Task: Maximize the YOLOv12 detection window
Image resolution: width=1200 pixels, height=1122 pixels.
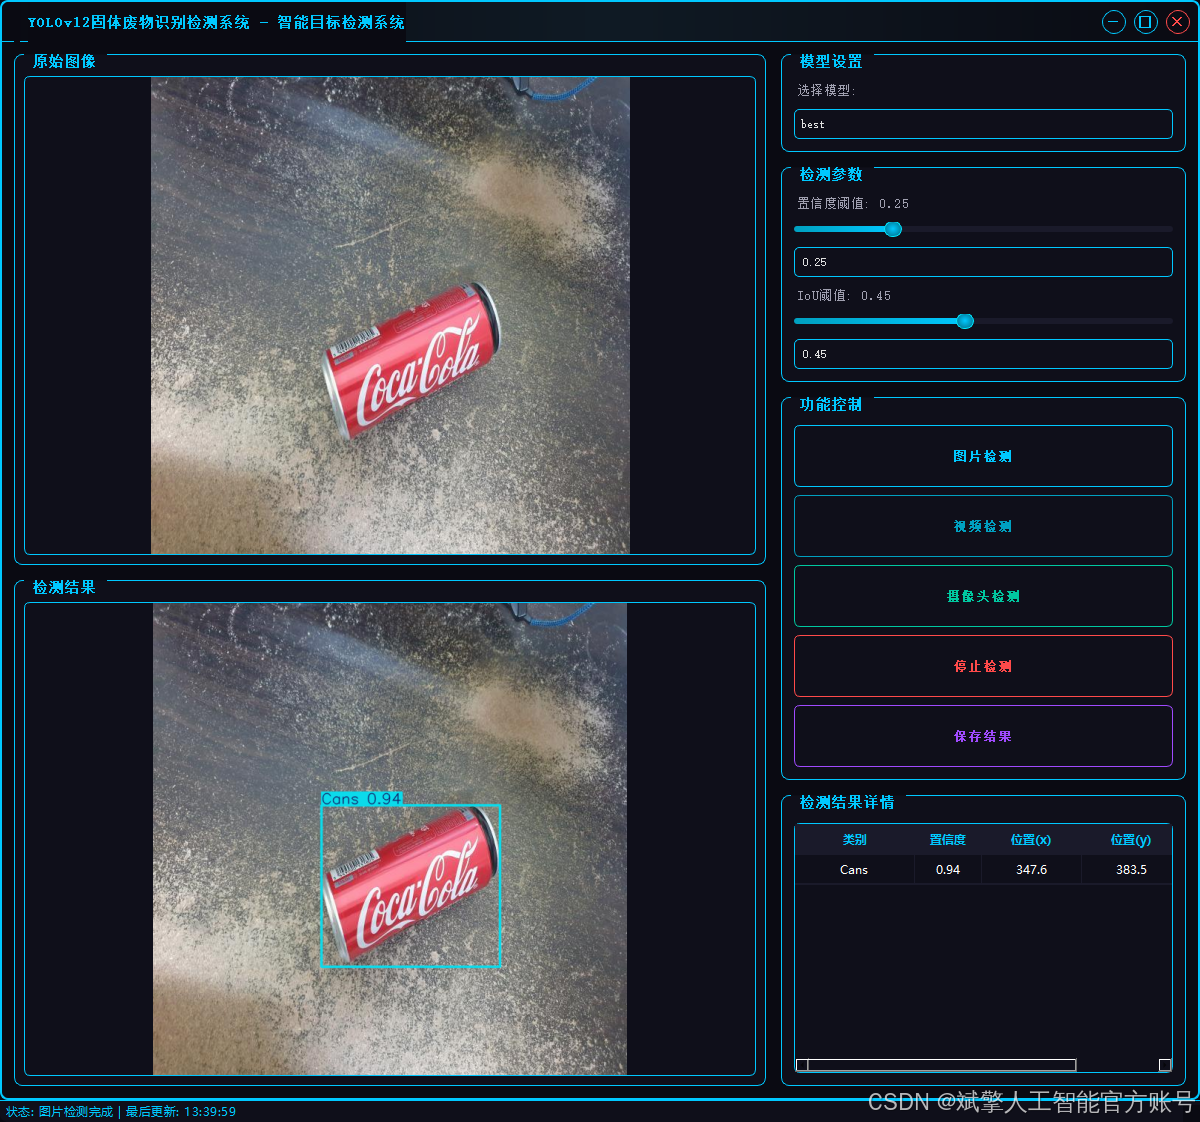Action: coord(1146,22)
